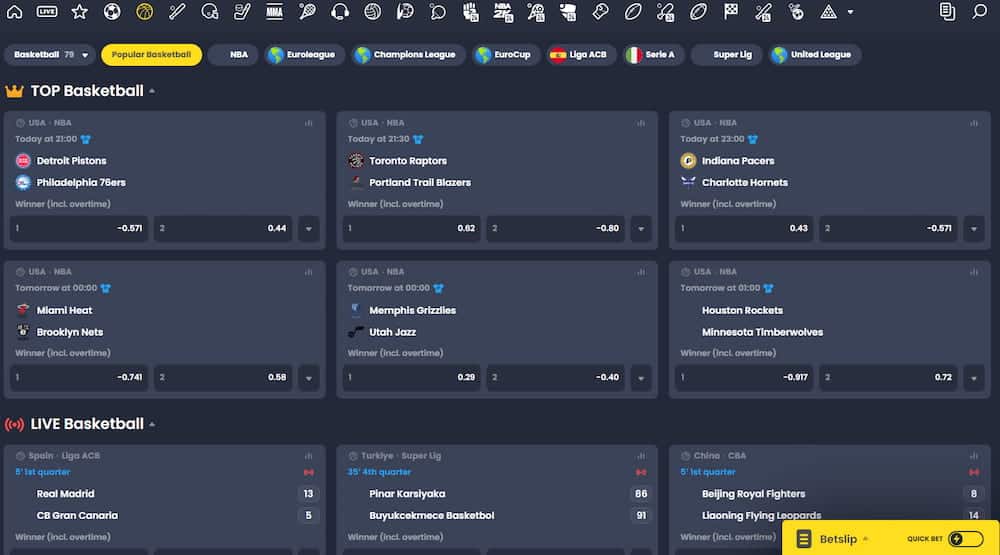Open Real Madrid team name
1000x555 pixels.
pos(66,494)
